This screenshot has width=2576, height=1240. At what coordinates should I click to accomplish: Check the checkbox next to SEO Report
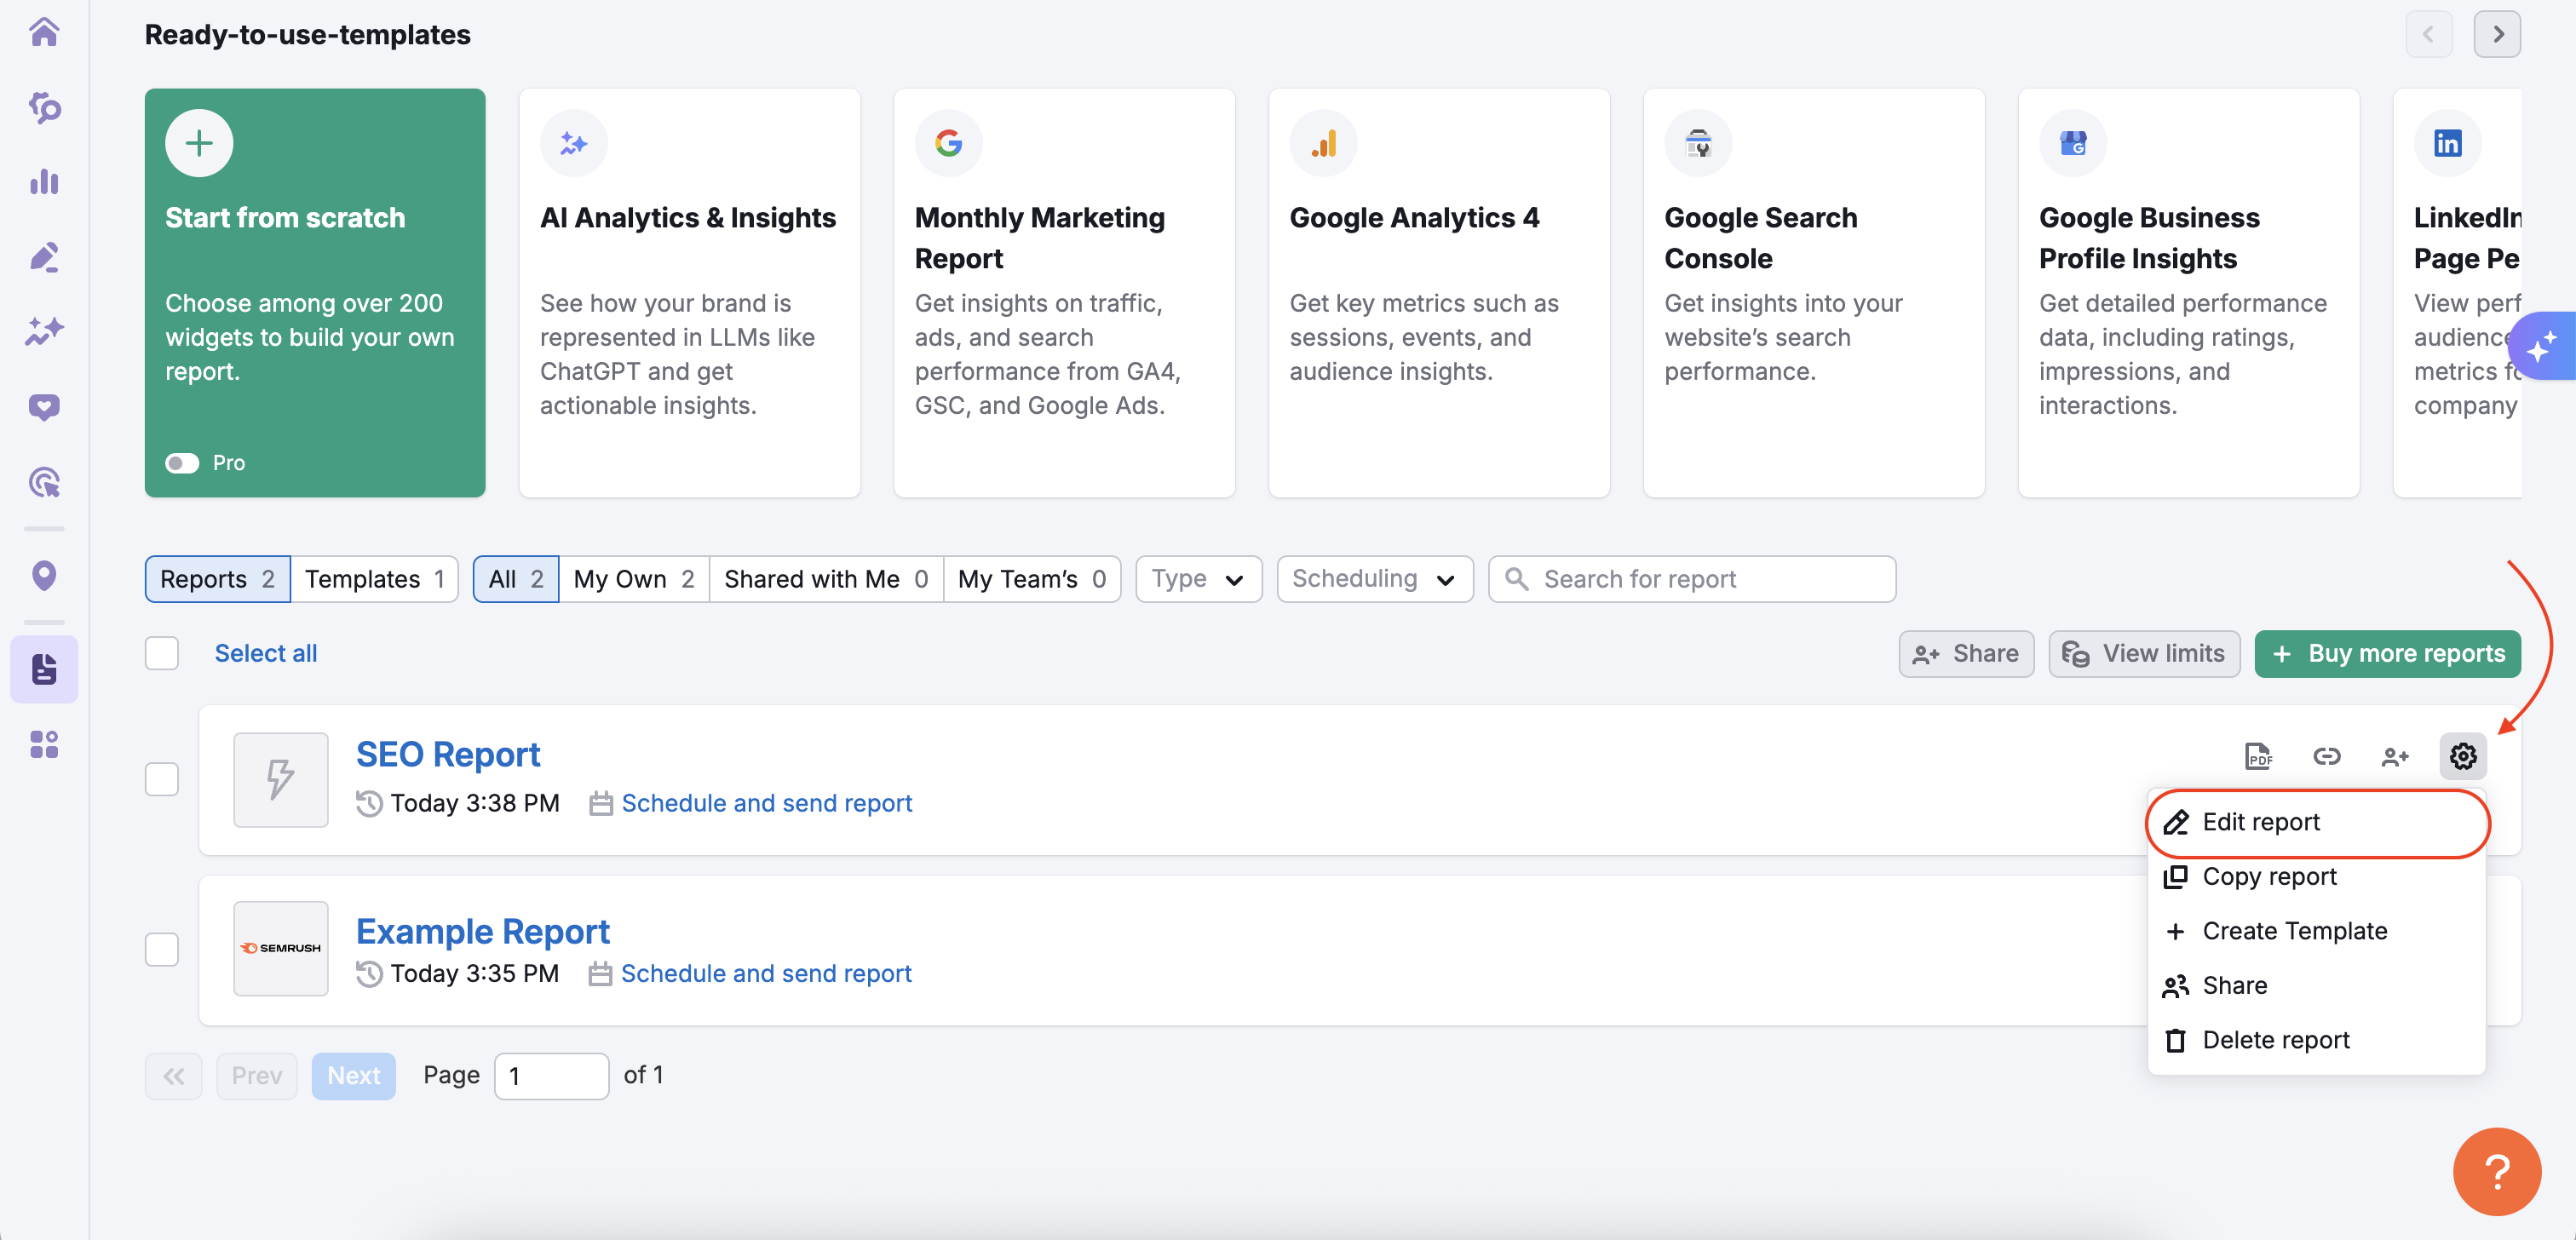161,779
